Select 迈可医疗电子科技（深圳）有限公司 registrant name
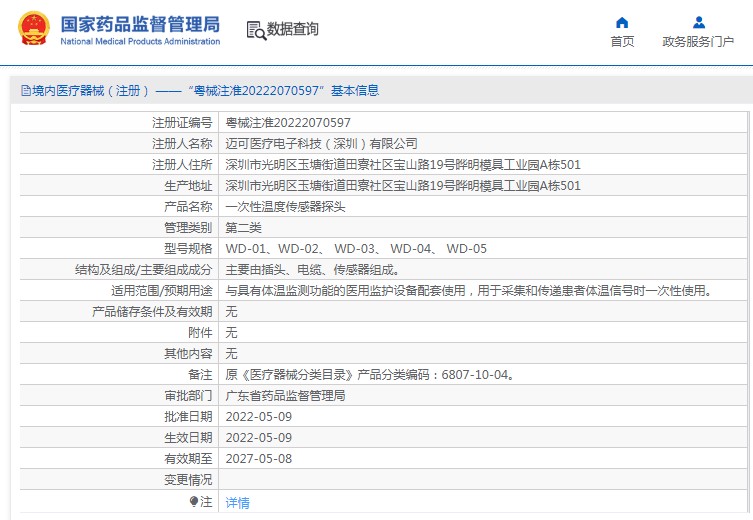 click(321, 144)
